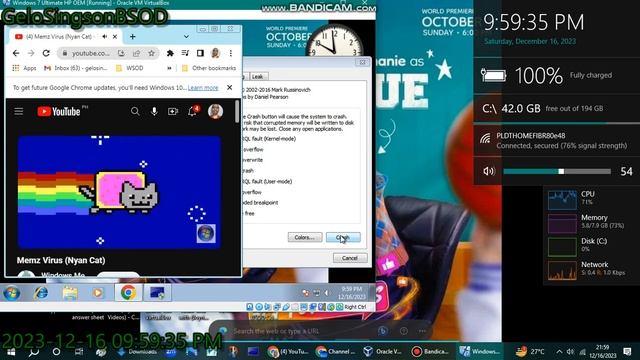Click the share page icon in address bar
This screenshot has width=640, height=360.
pyautogui.click(x=136, y=53)
